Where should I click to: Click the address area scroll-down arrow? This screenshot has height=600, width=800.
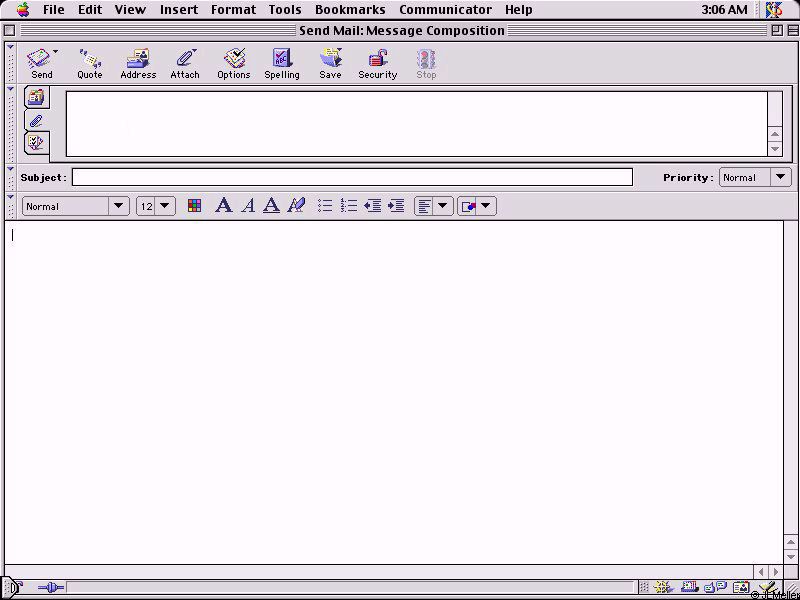click(775, 149)
